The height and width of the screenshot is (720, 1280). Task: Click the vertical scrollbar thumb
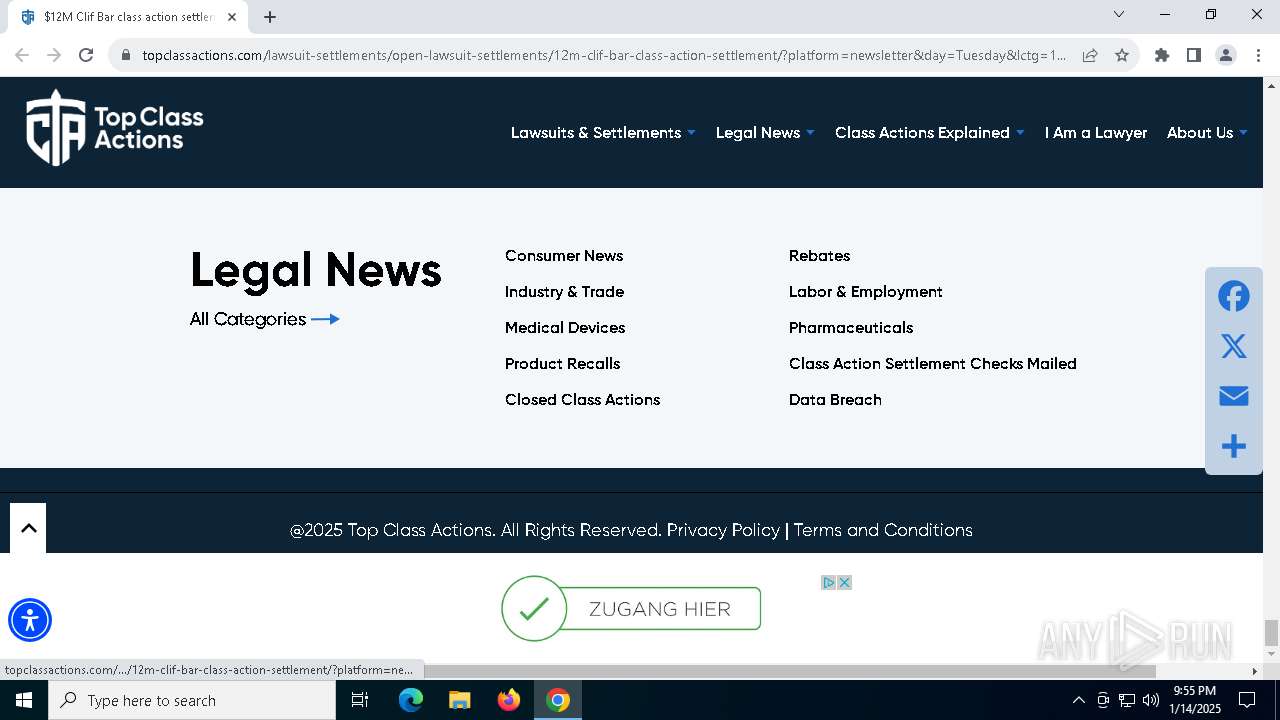(1271, 632)
